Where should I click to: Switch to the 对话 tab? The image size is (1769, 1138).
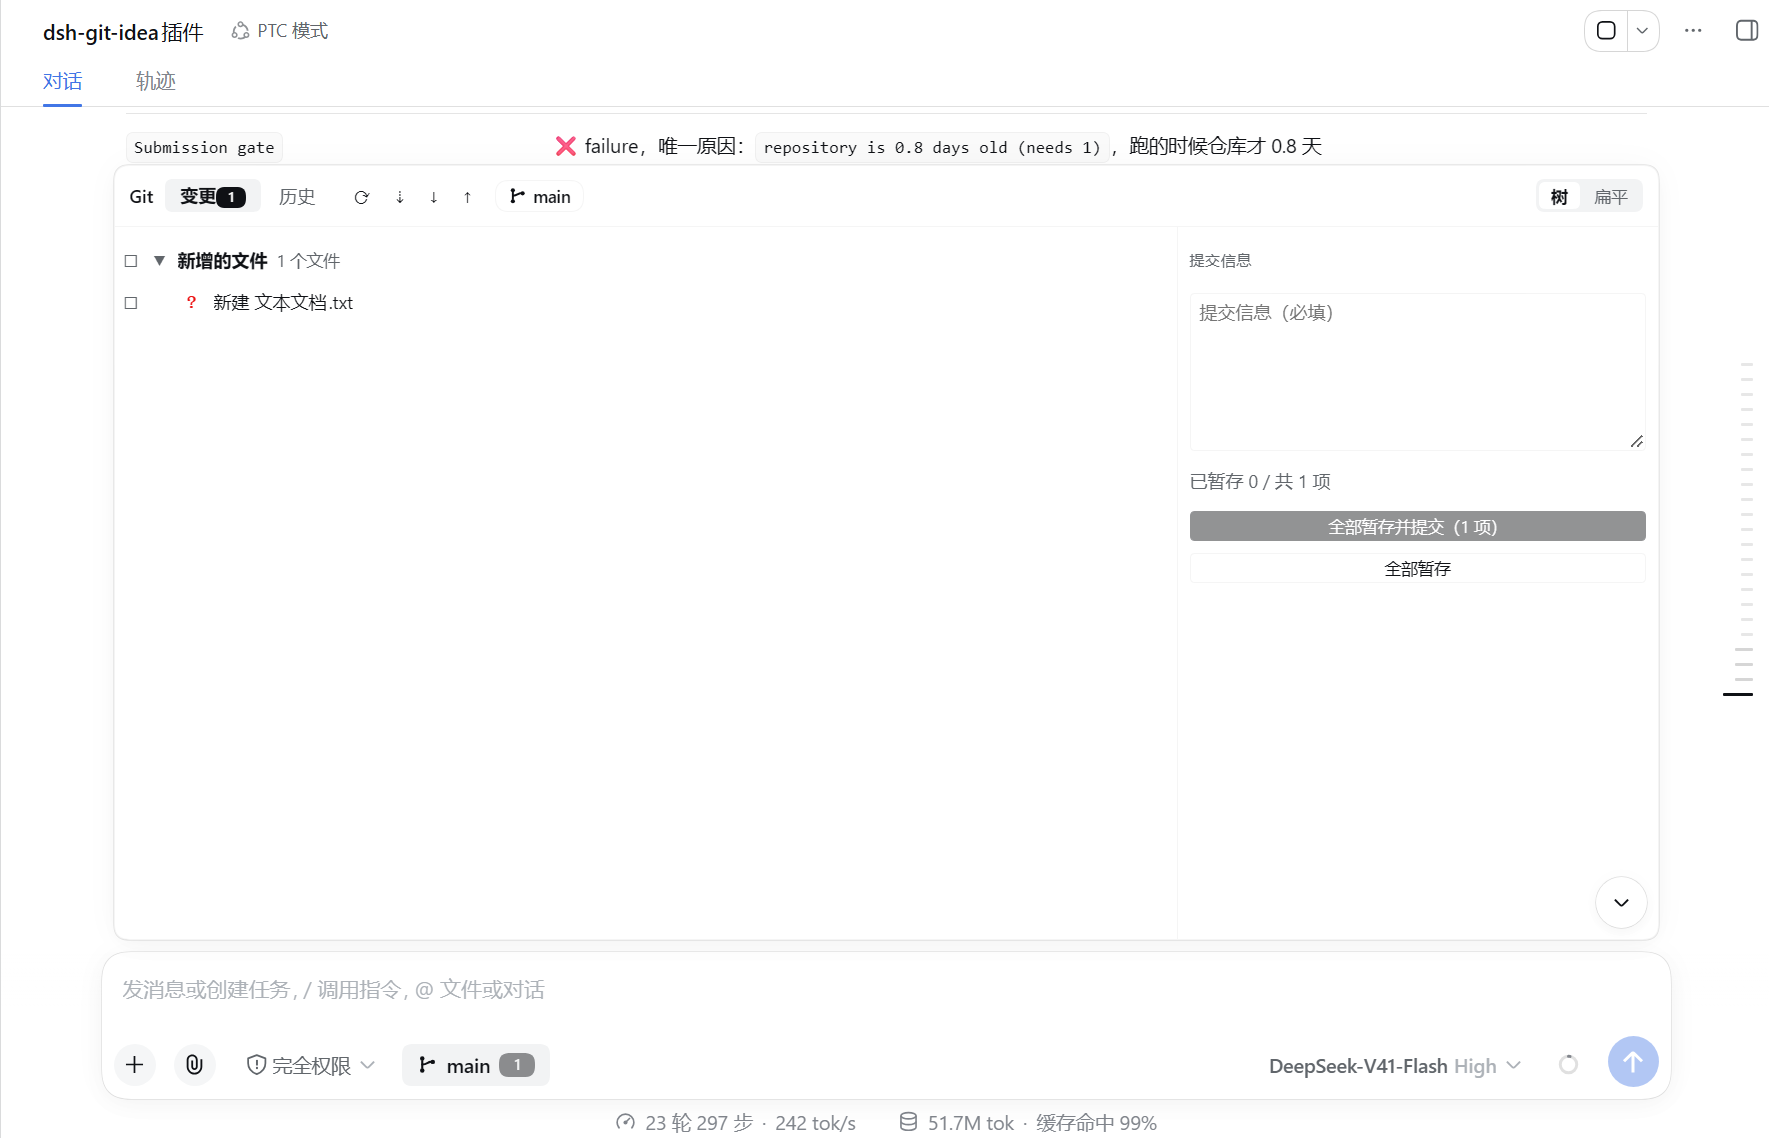[x=62, y=81]
